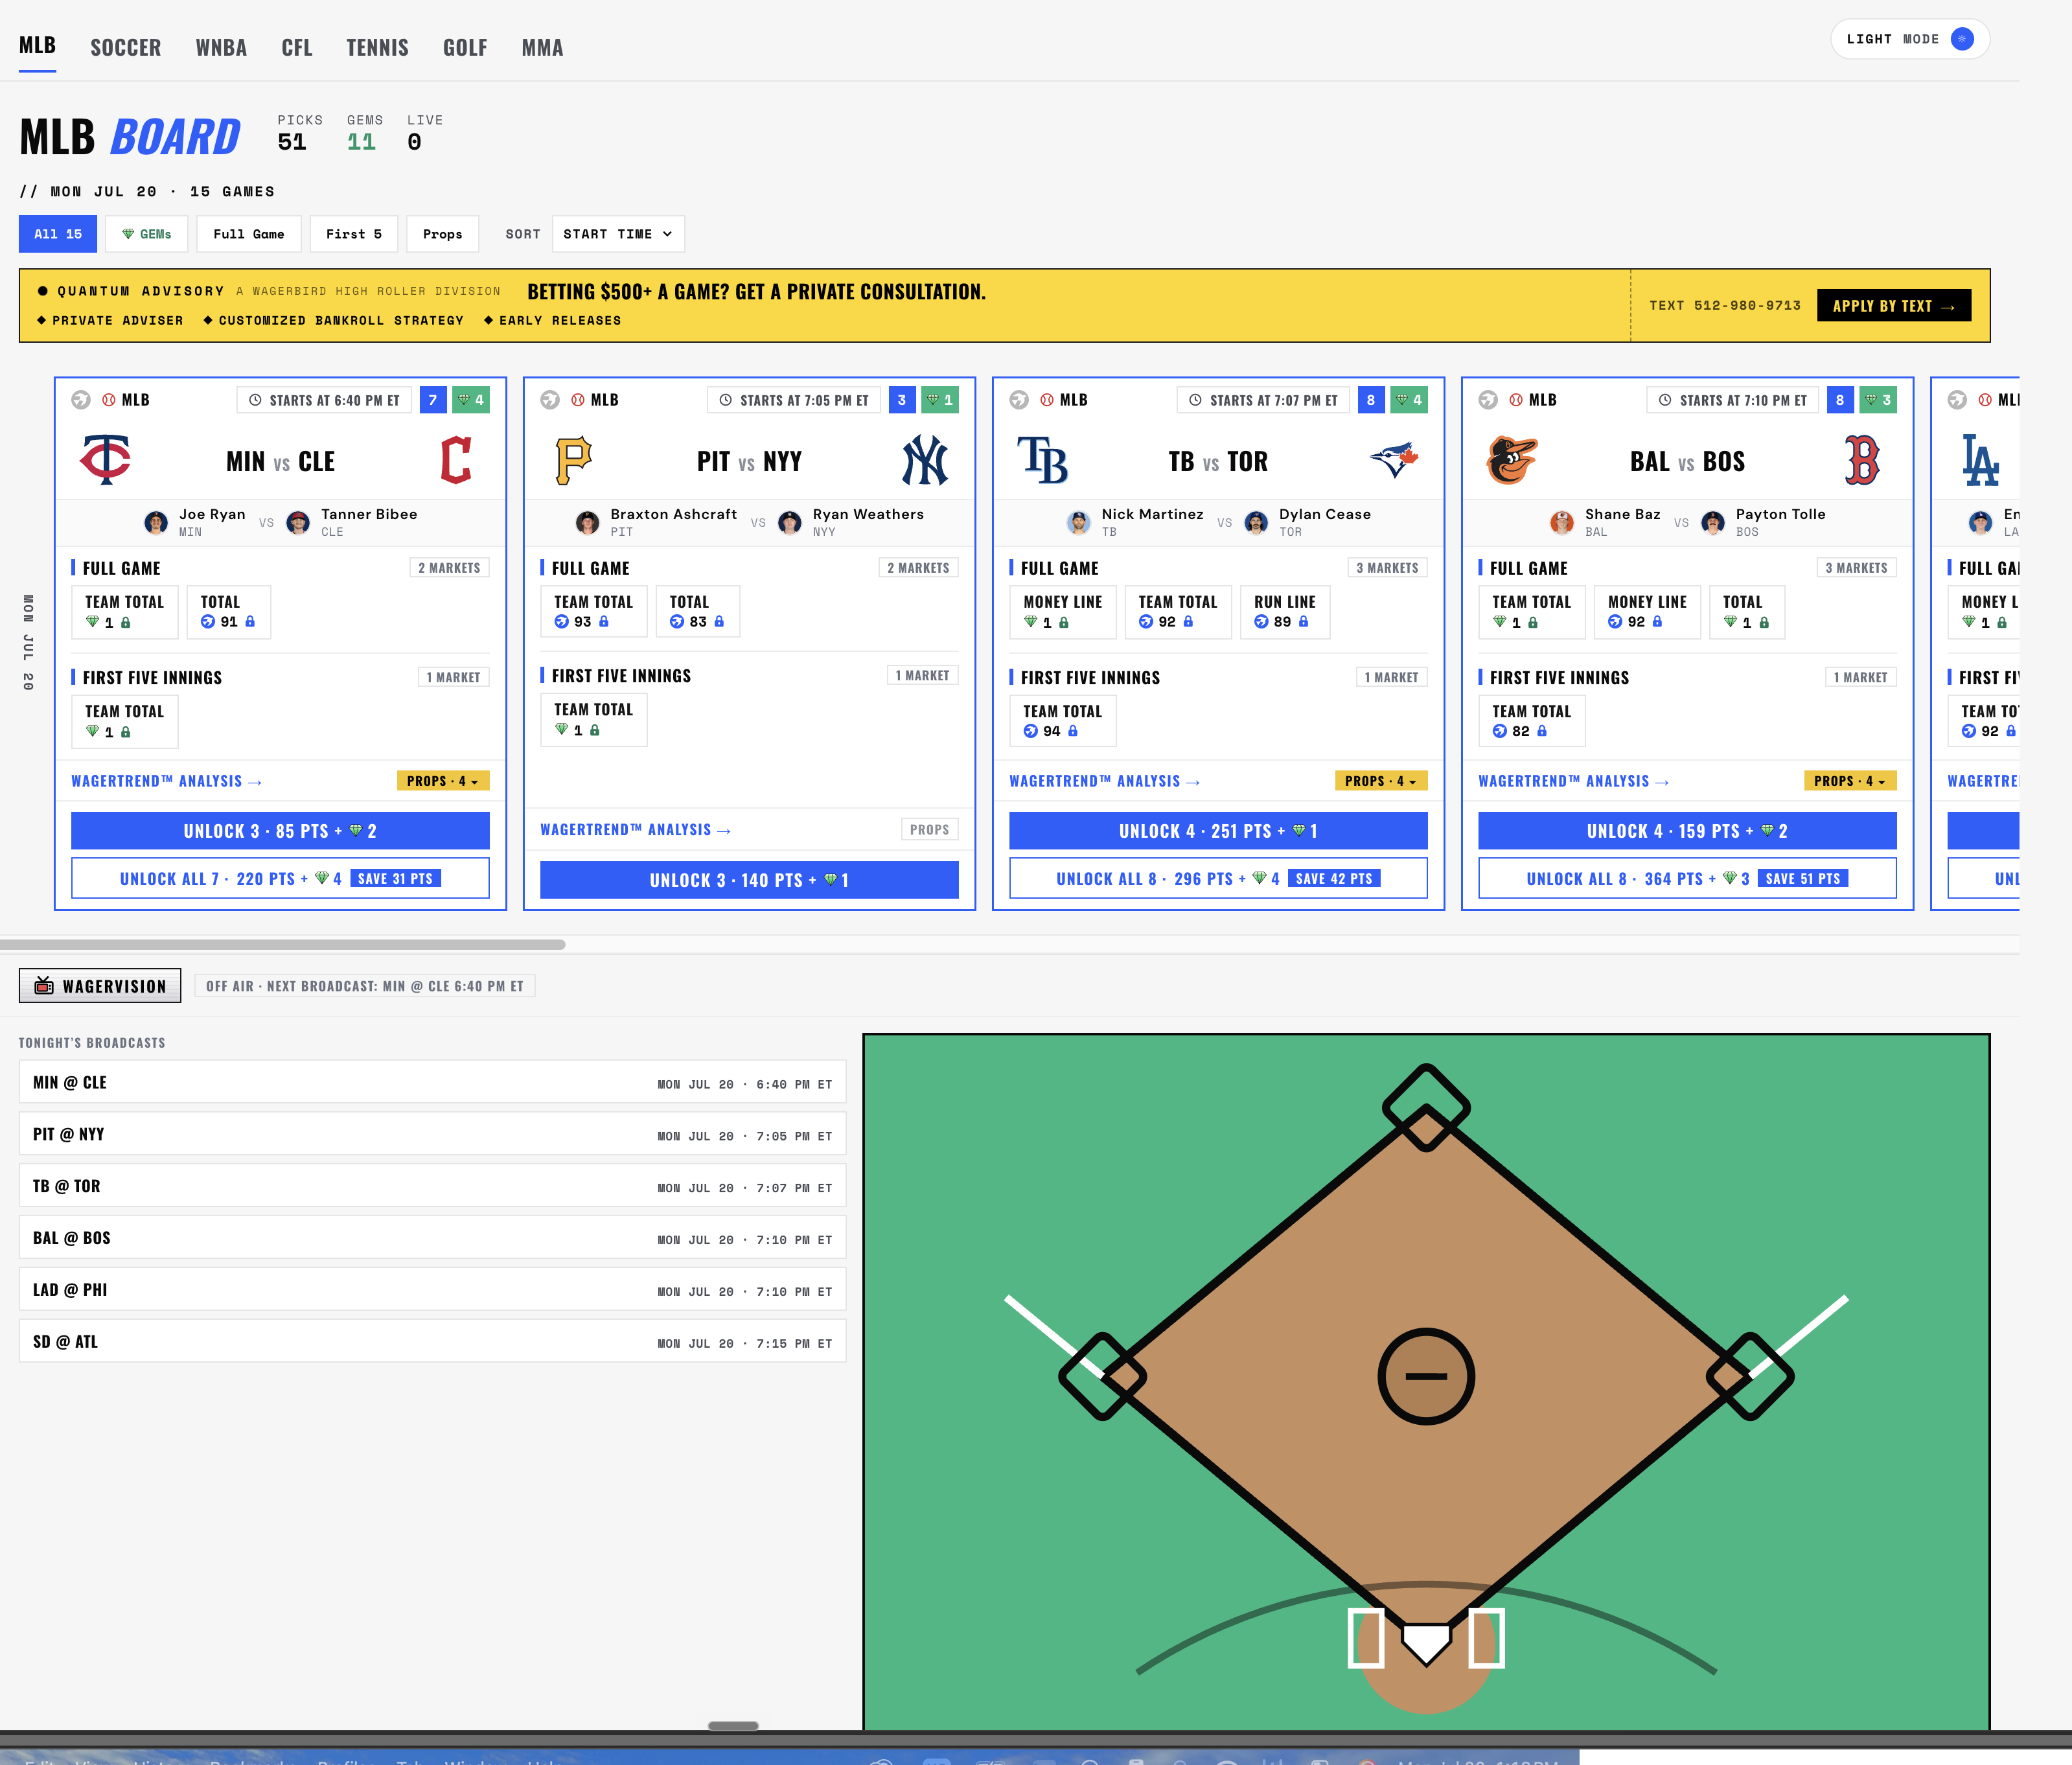The image size is (2072, 1765).
Task: Click Shane Baz's player avatar
Action: (x=1562, y=522)
